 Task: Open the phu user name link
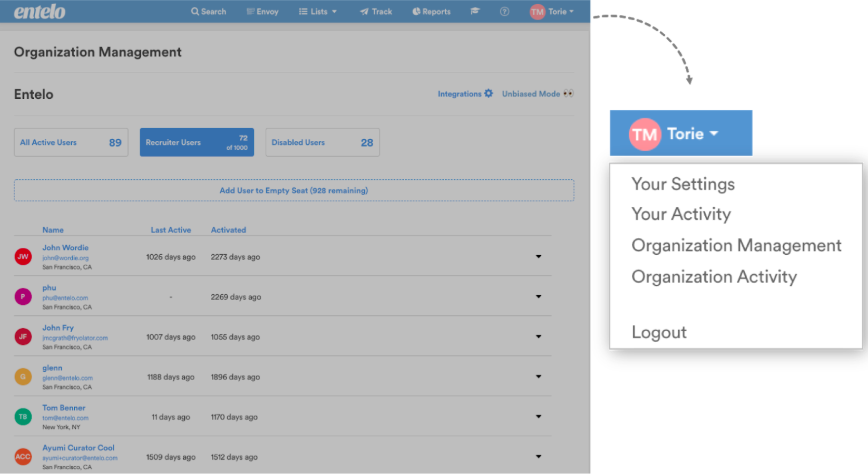coord(49,288)
